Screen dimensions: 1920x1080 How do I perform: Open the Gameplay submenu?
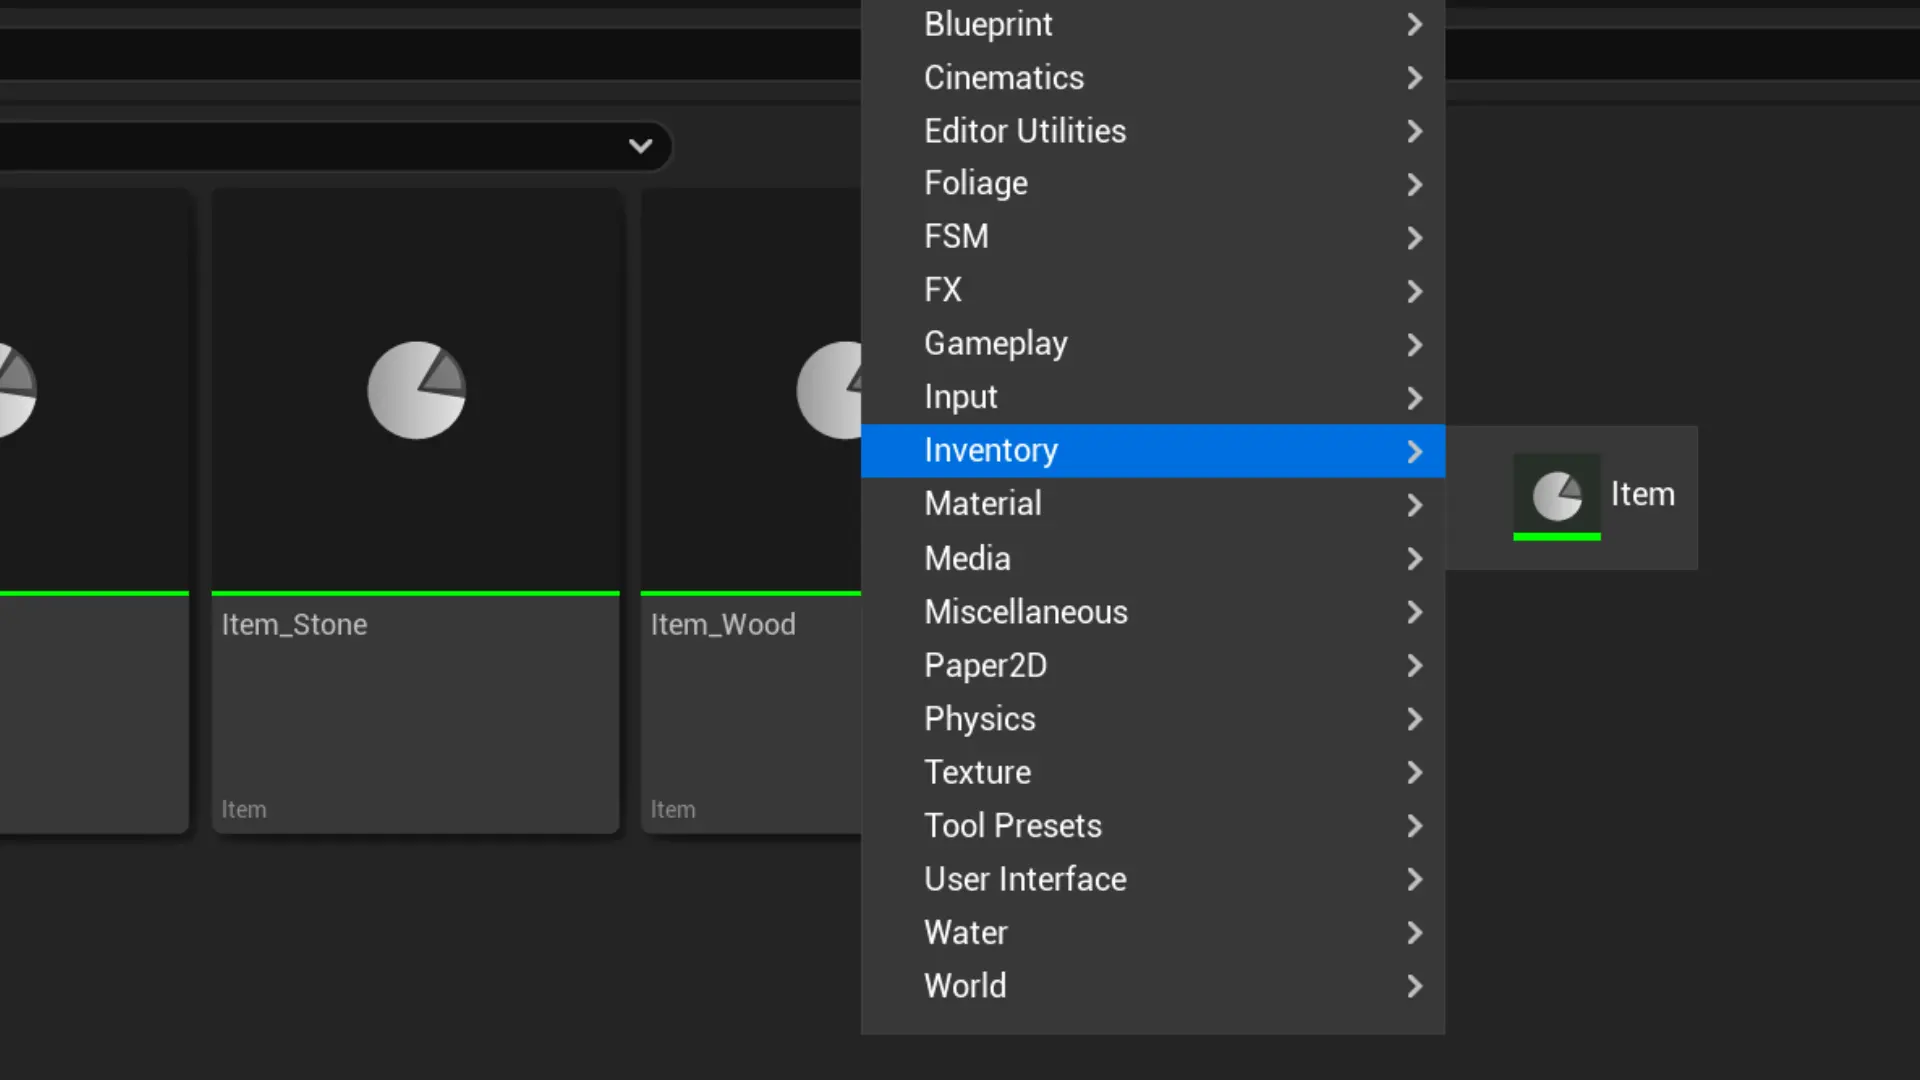click(x=1152, y=344)
